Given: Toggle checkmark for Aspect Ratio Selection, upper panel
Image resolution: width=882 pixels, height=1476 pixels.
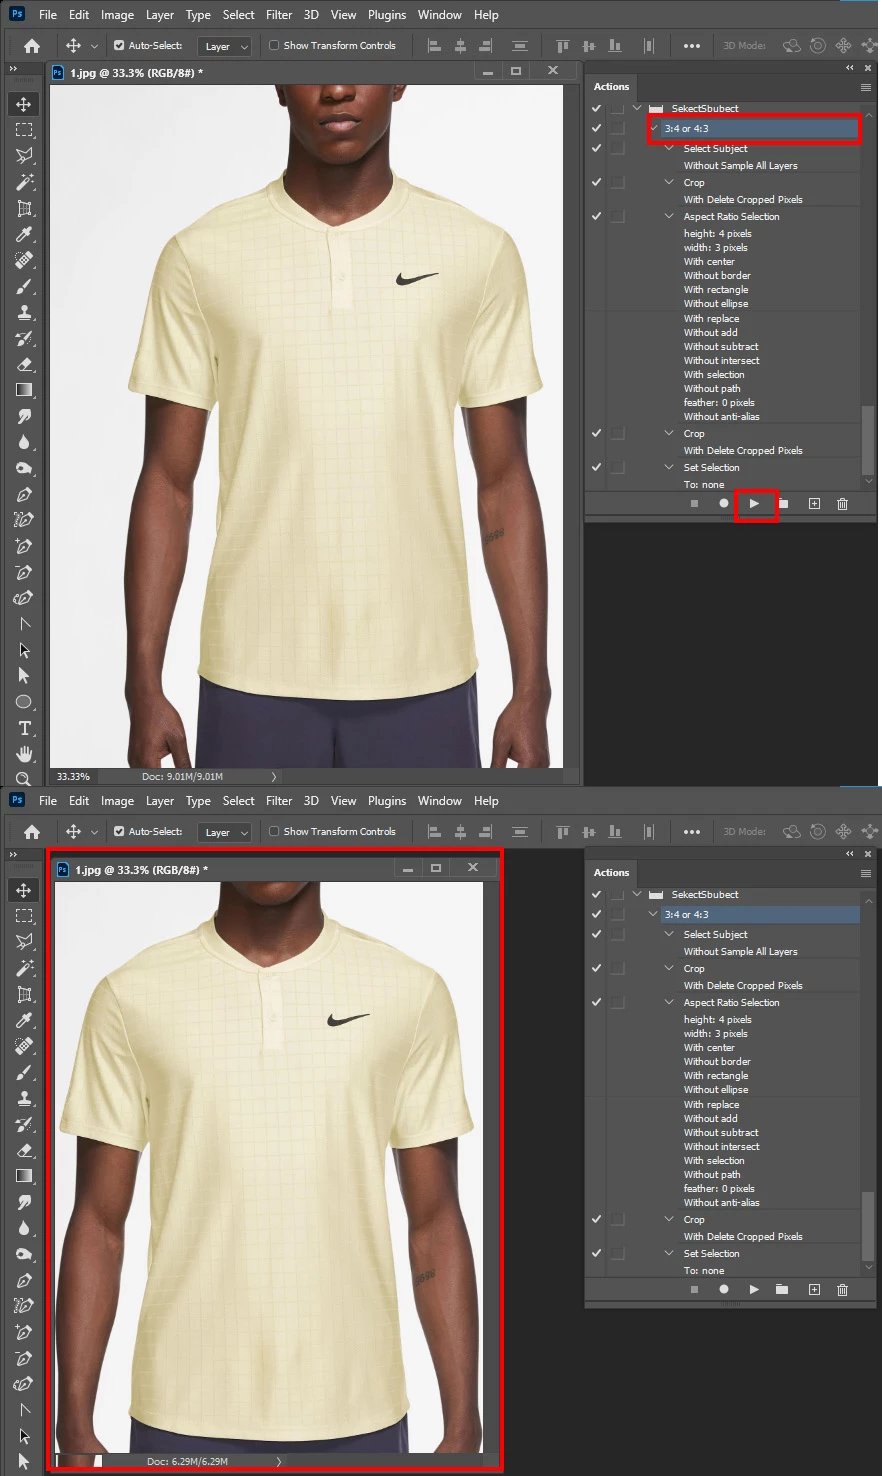Looking at the screenshot, I should 597,216.
